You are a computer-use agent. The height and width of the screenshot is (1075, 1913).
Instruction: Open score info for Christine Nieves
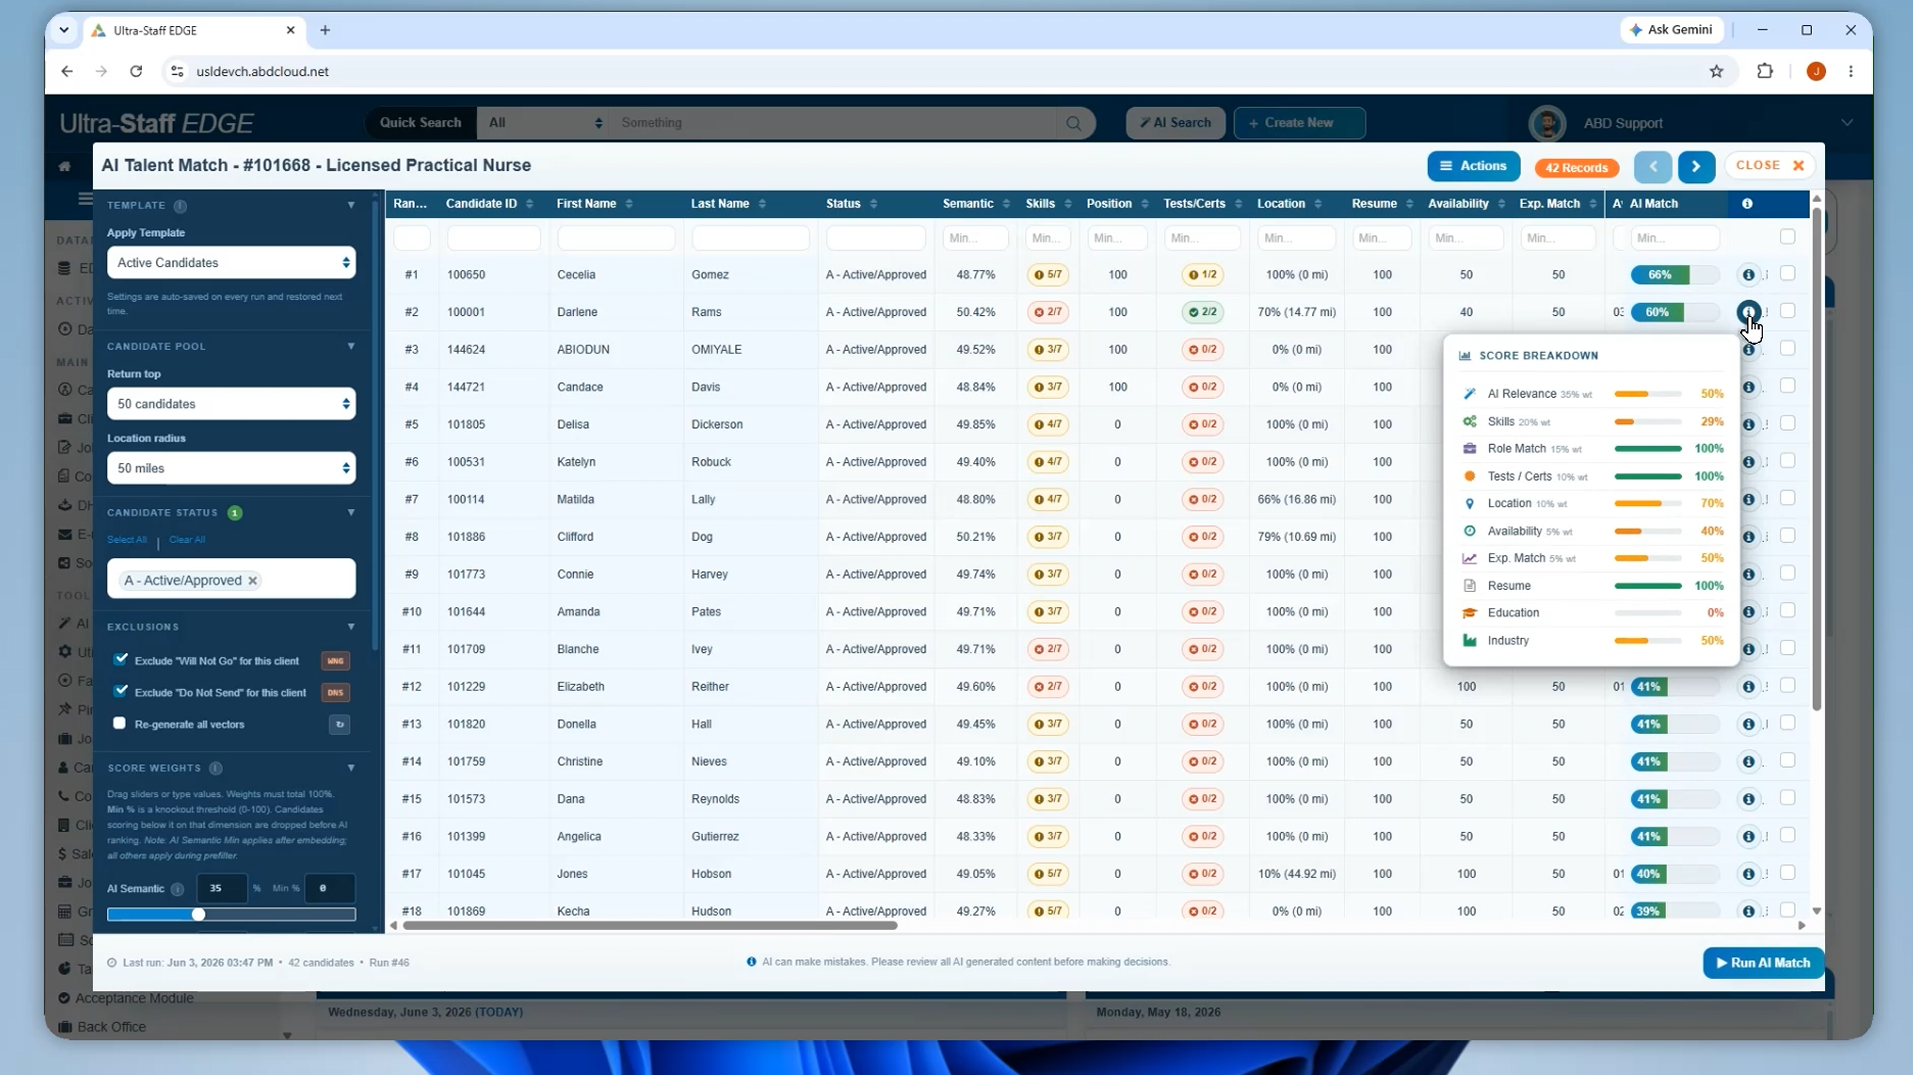tap(1748, 762)
